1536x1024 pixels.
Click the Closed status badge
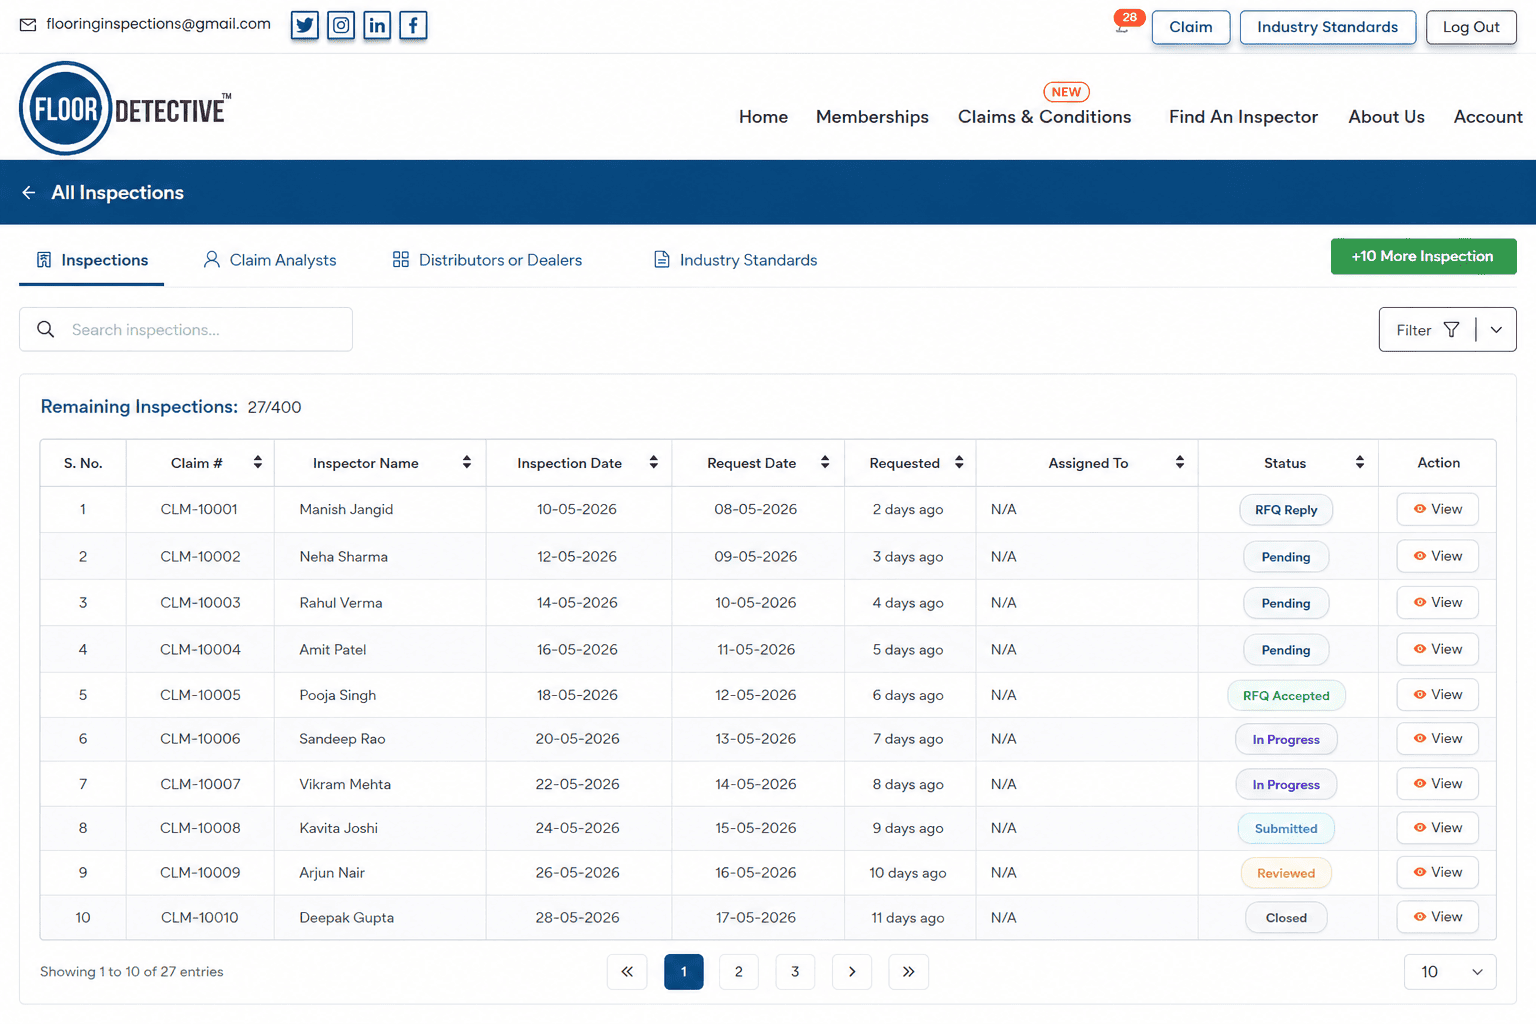coord(1286,918)
